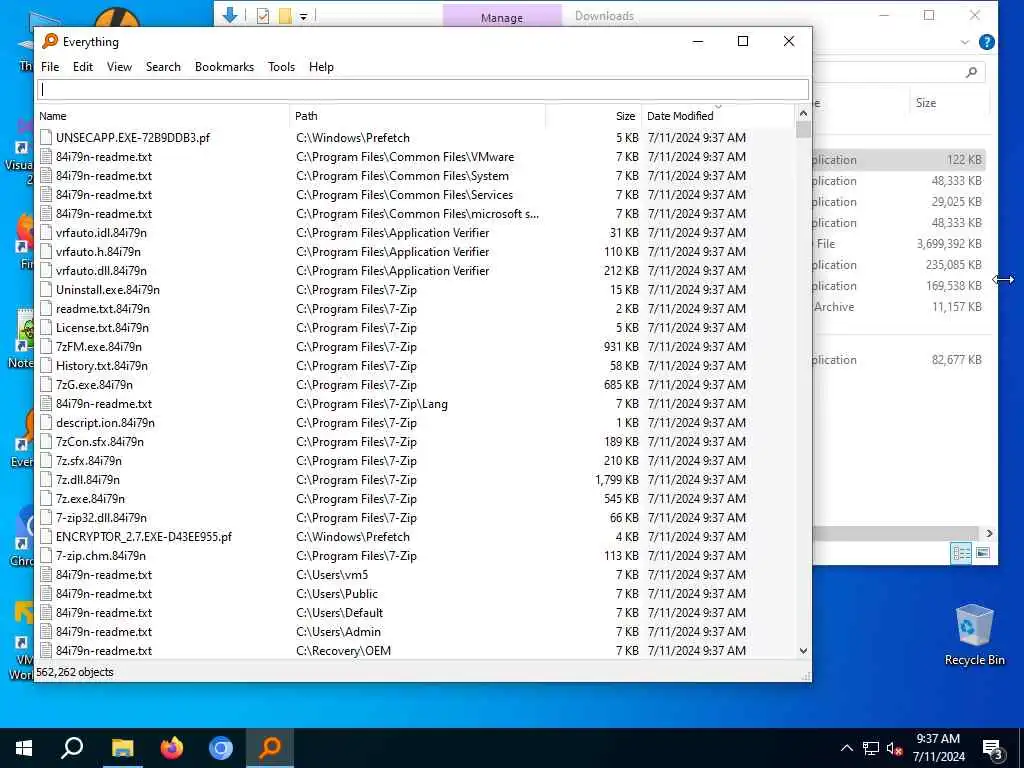1024x768 pixels.
Task: Open the Edit menu in Everything
Action: tap(82, 67)
